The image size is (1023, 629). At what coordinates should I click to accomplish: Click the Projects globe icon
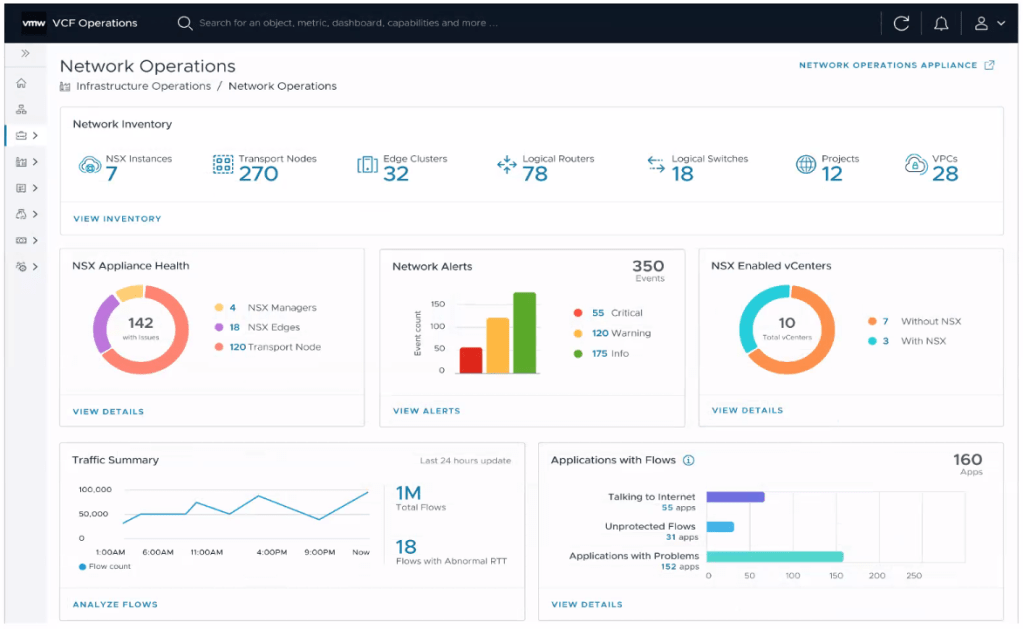[806, 166]
